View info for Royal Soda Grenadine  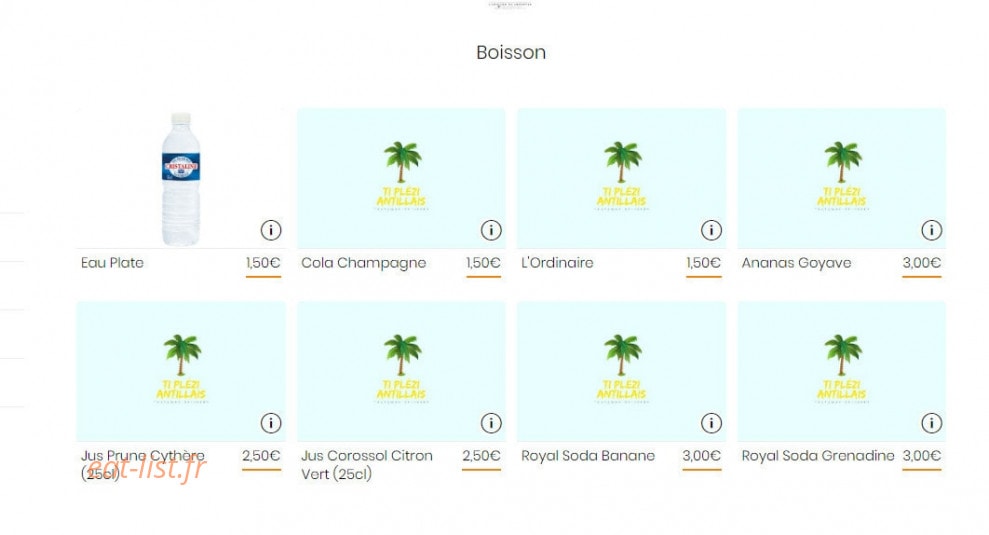(931, 423)
